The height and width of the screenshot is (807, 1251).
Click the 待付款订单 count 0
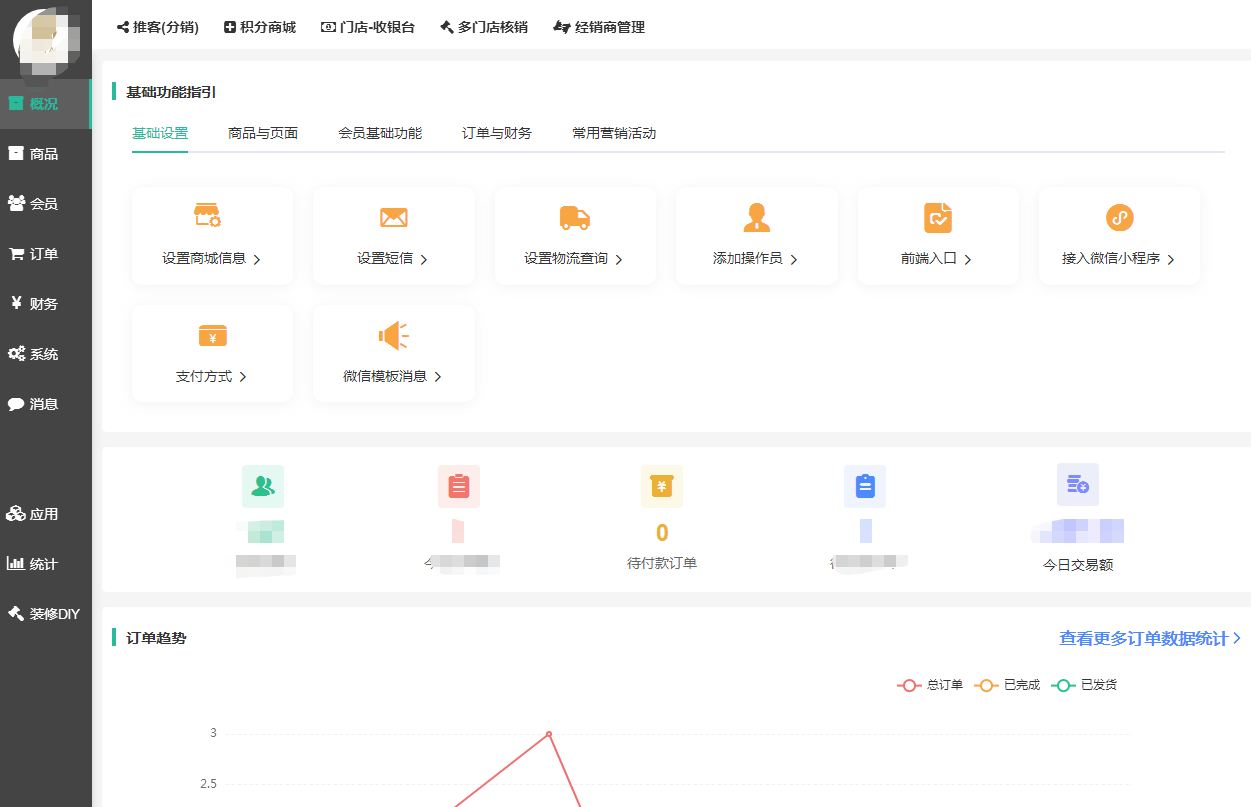click(662, 533)
